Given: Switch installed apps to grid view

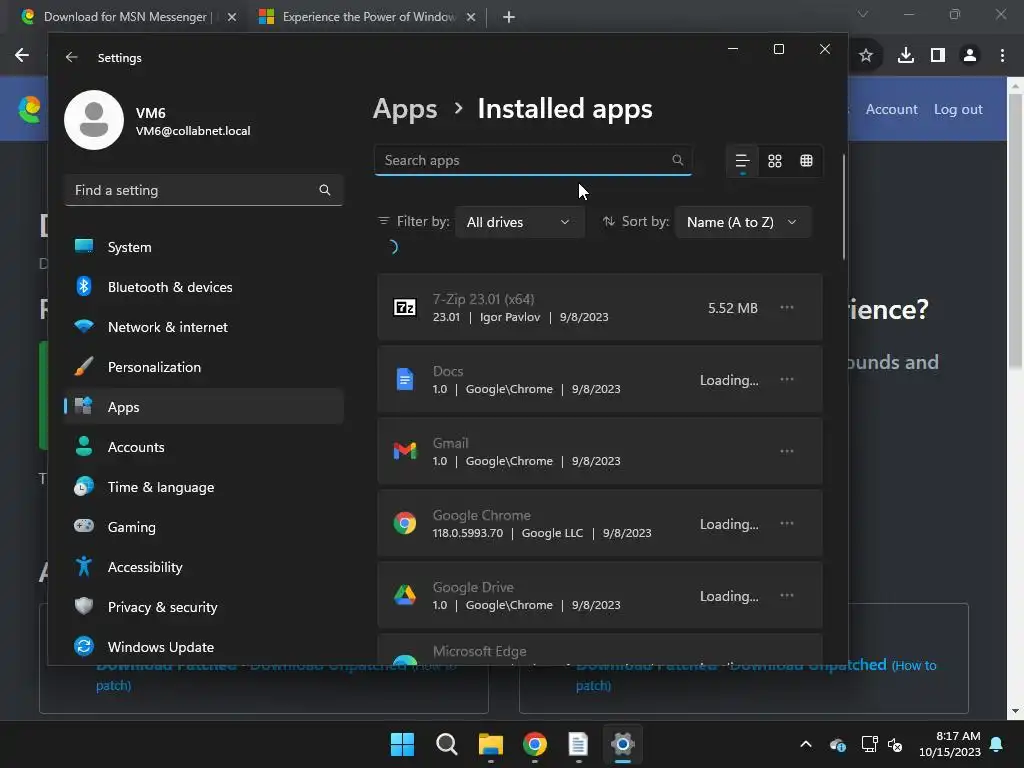Looking at the screenshot, I should point(775,161).
